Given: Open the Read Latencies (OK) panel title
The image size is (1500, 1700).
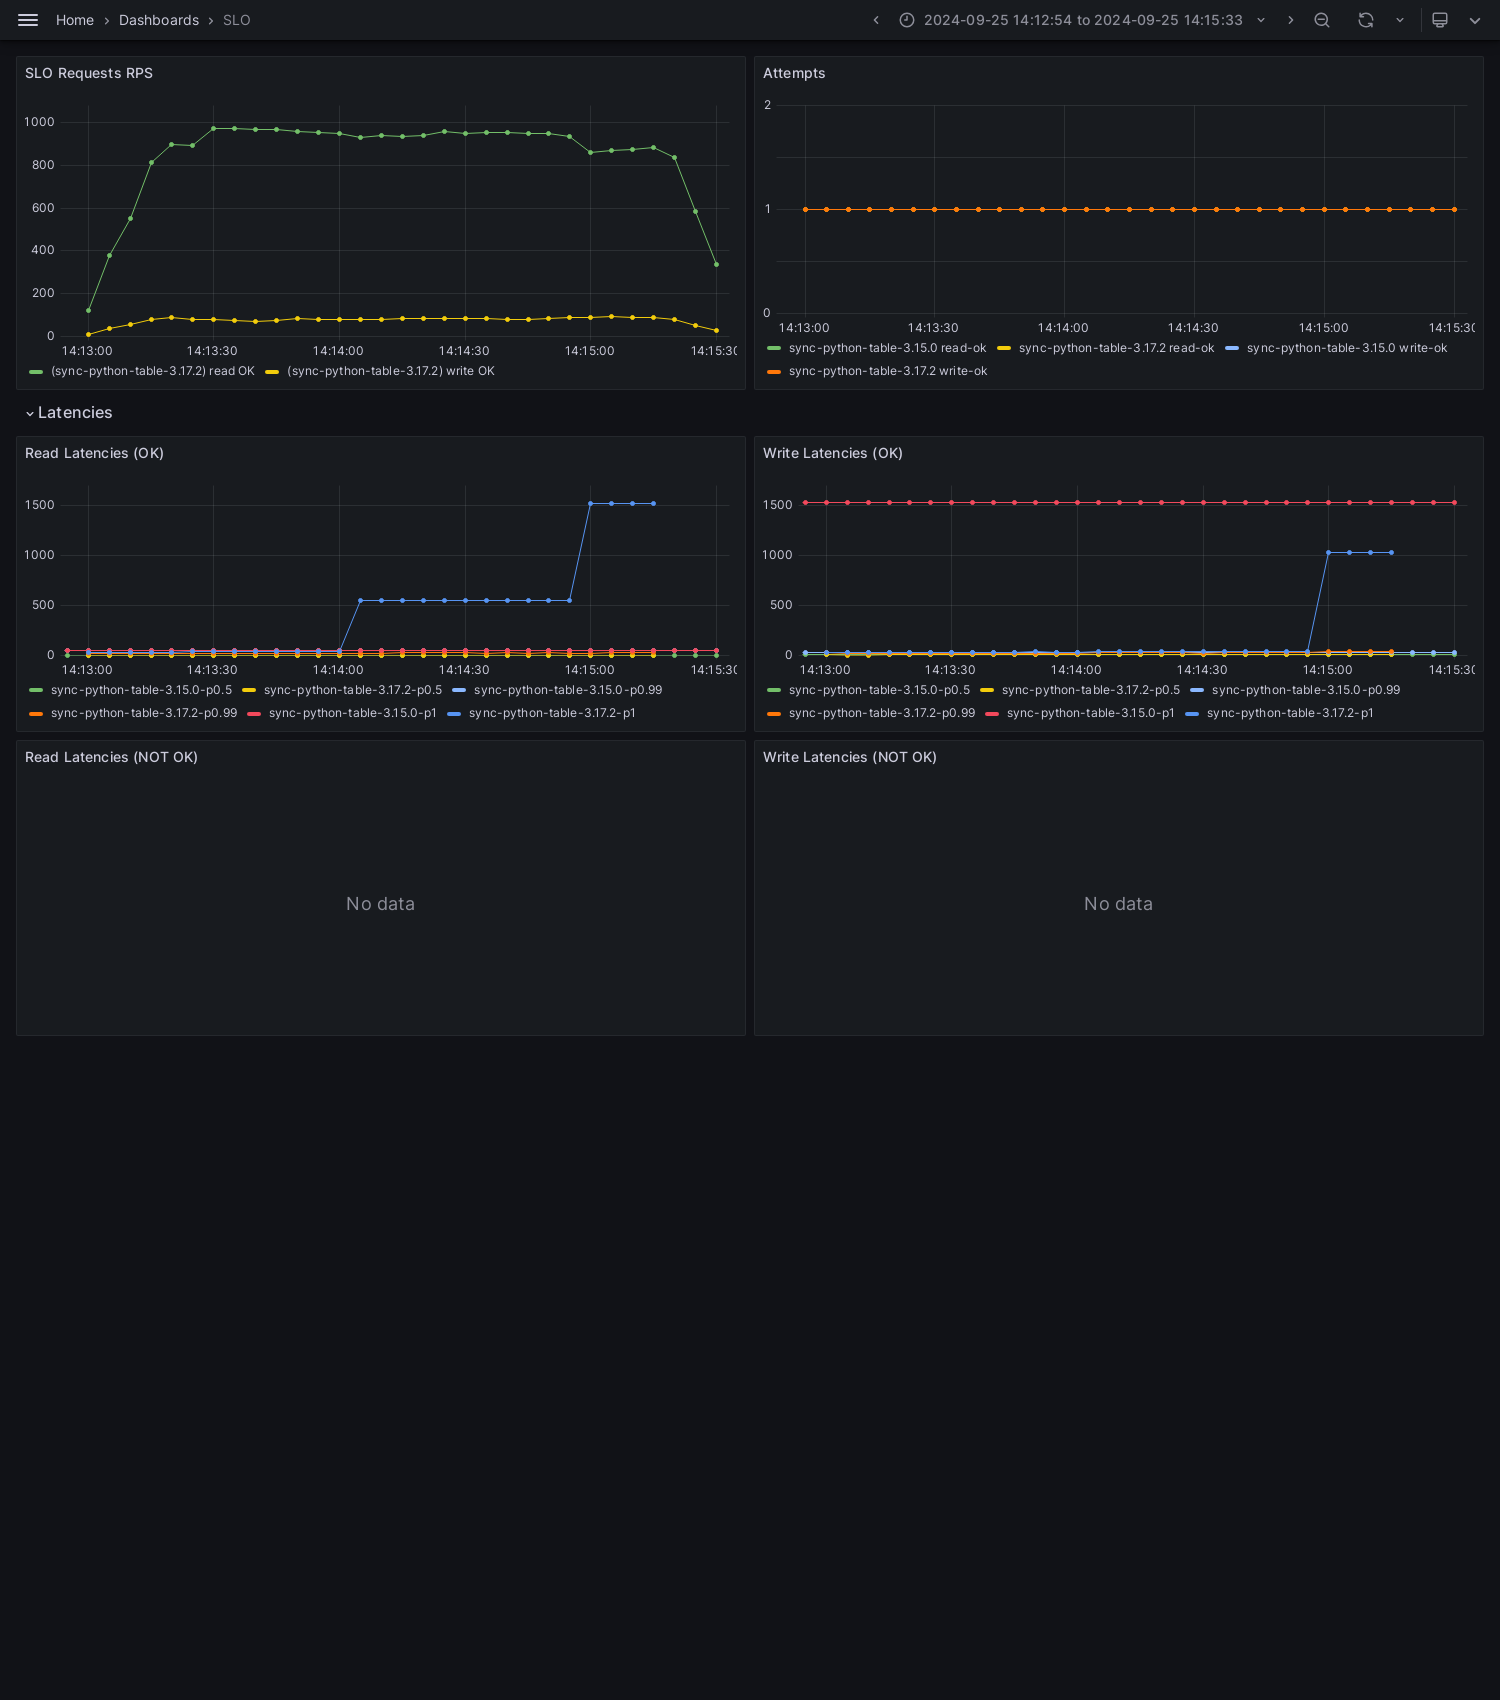Looking at the screenshot, I should coord(94,453).
